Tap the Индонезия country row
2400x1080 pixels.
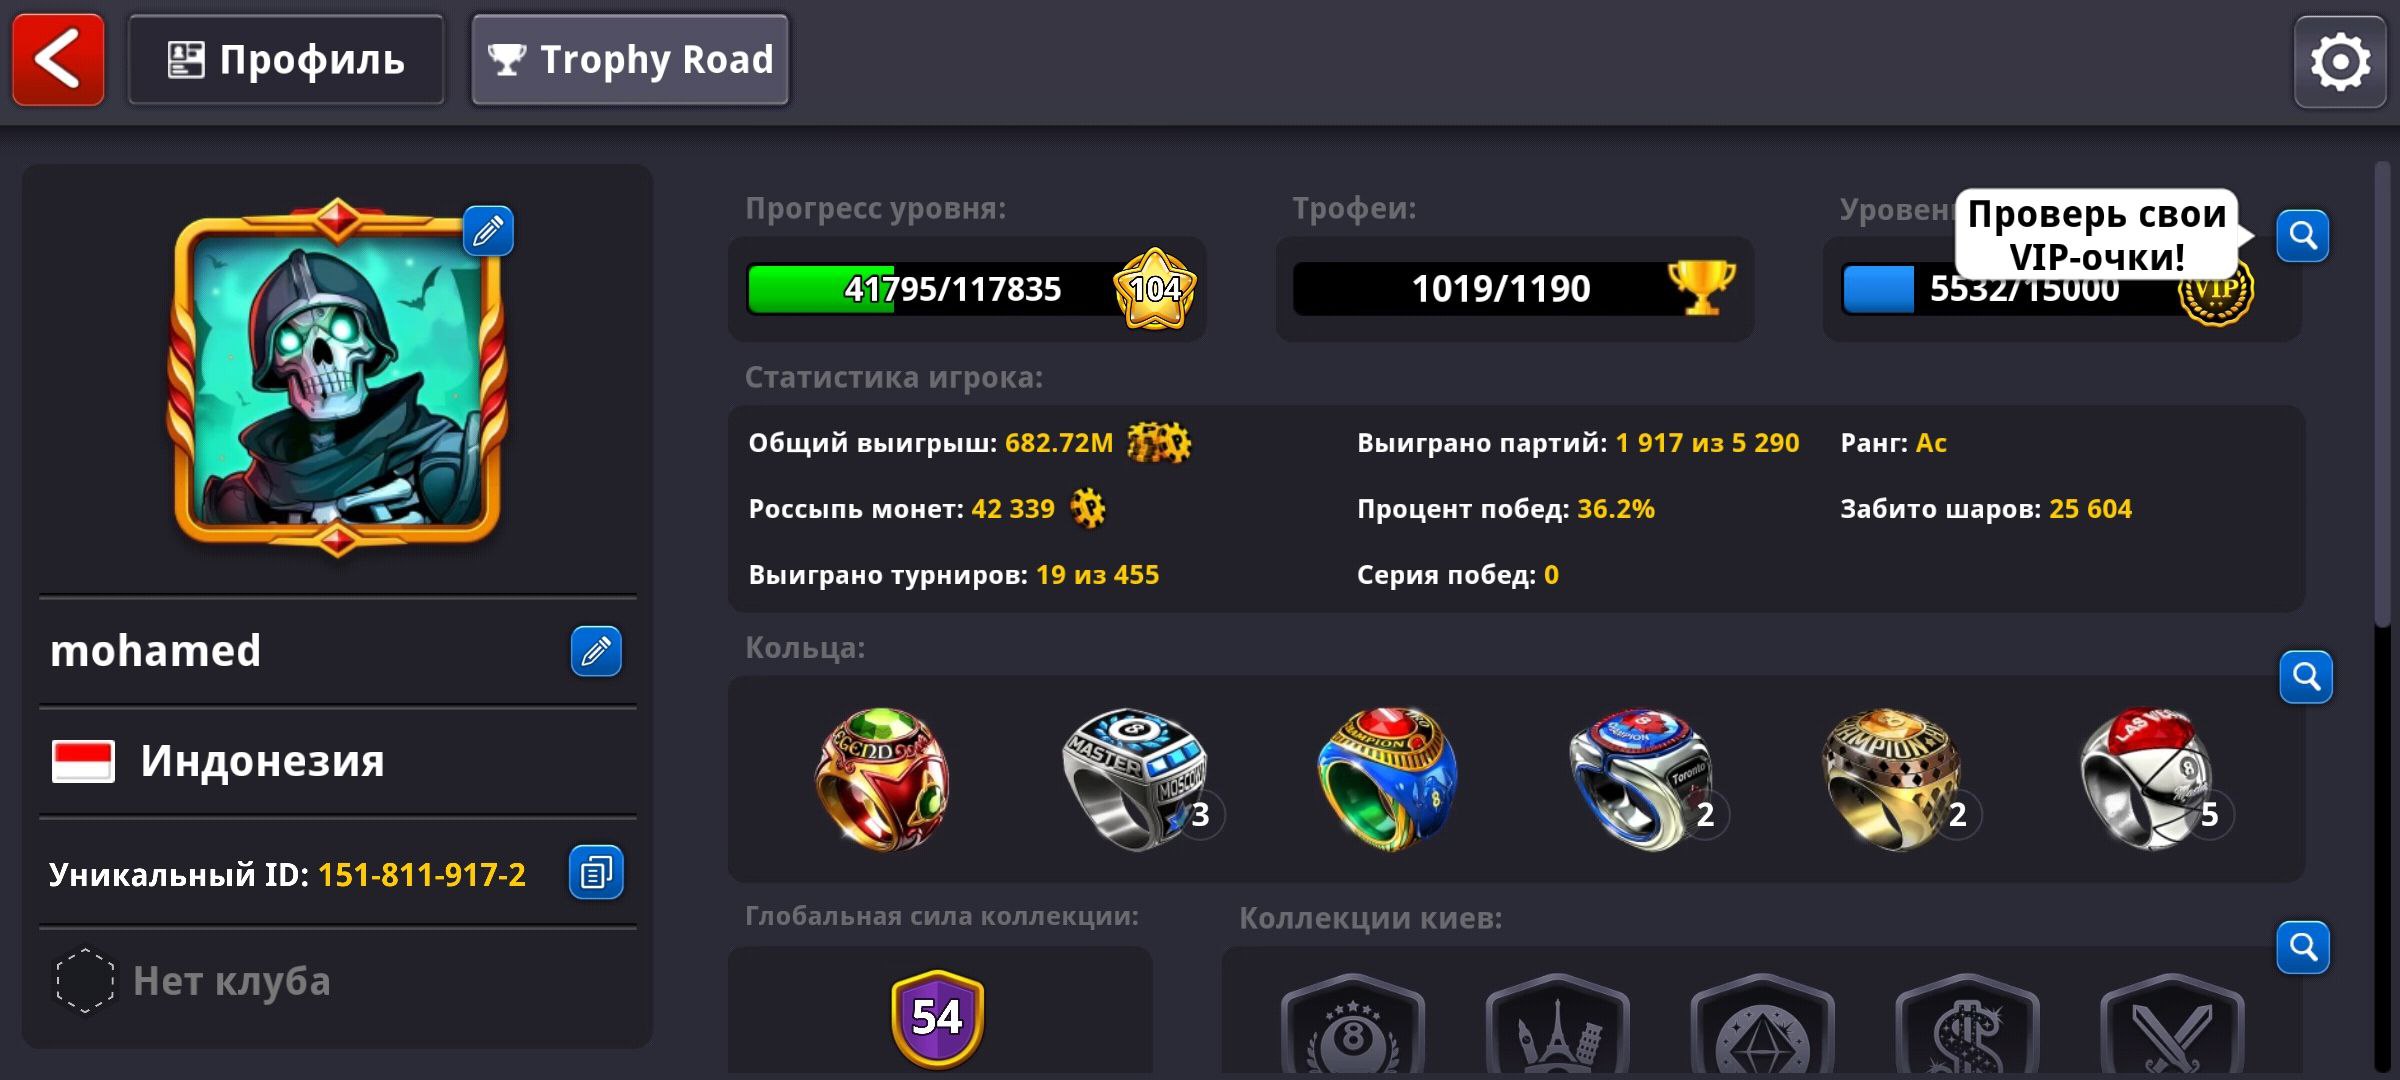(338, 761)
